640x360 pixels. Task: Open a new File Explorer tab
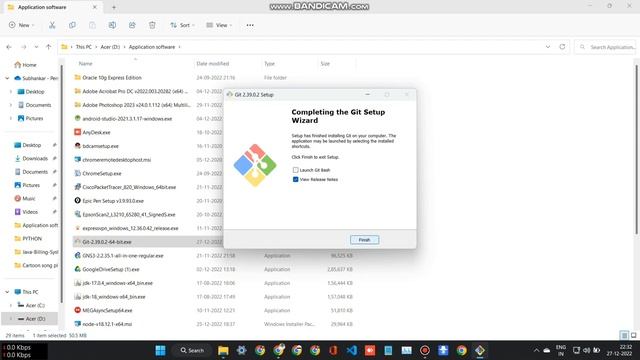114,7
